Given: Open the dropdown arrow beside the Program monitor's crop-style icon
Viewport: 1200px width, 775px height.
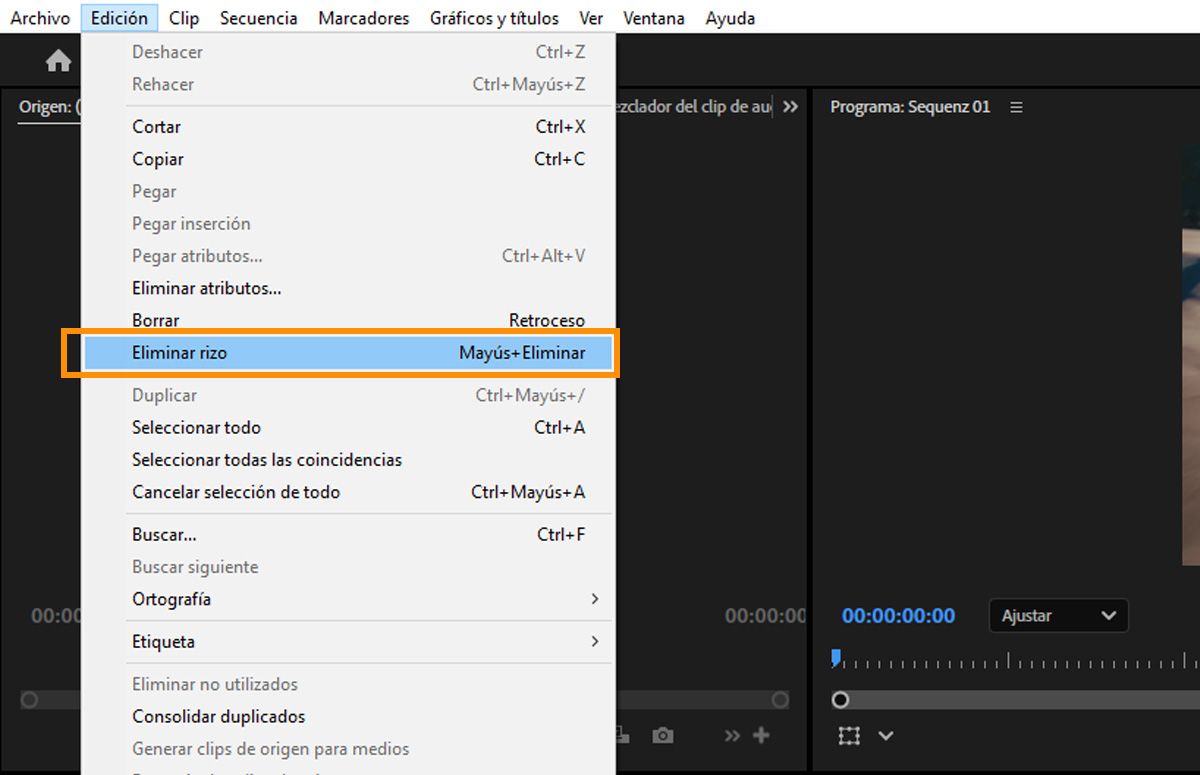Looking at the screenshot, I should 885,736.
